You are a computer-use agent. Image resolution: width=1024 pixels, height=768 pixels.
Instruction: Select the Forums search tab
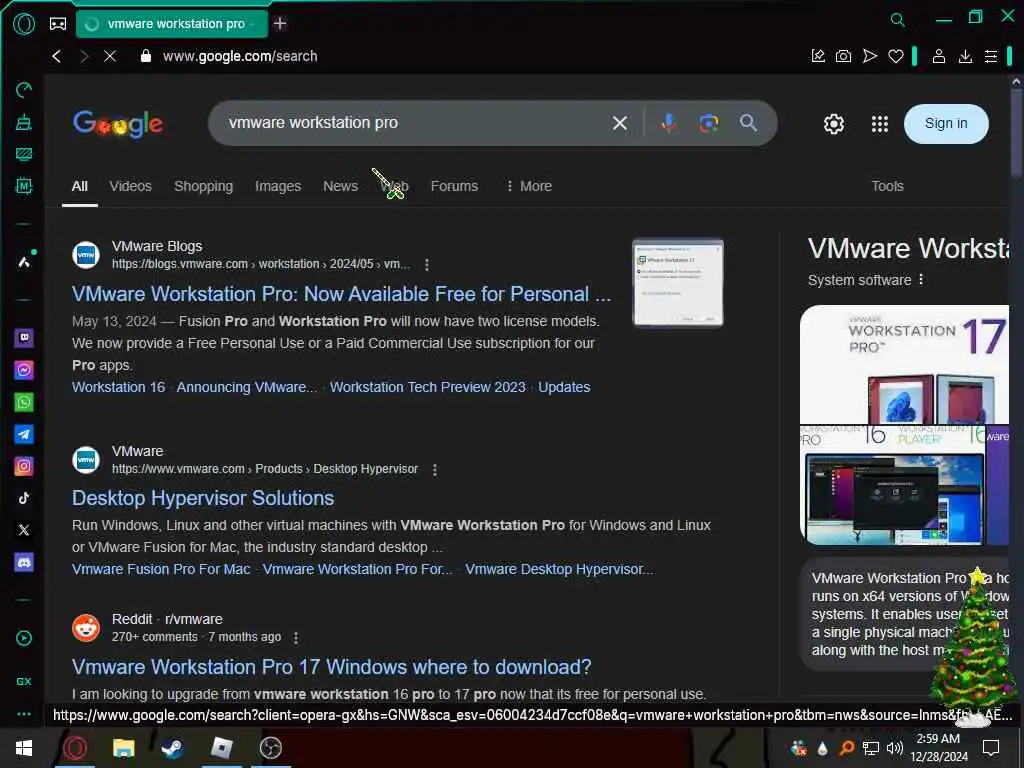coord(454,186)
